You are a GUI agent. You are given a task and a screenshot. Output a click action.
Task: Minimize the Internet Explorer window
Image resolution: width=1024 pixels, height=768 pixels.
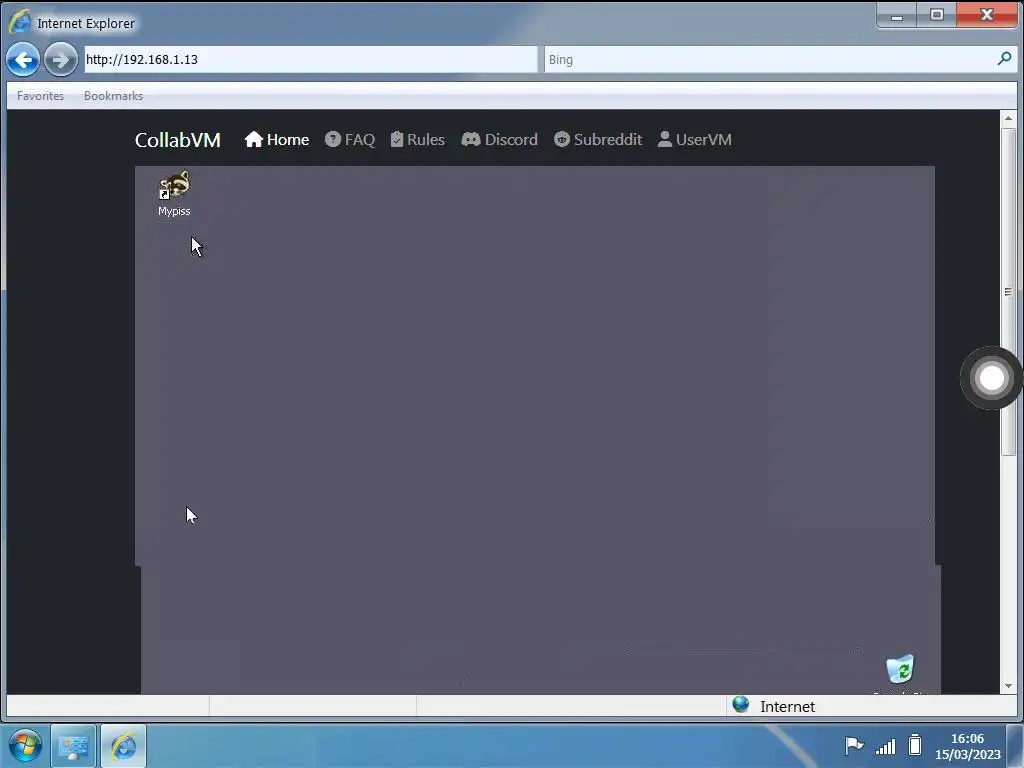(897, 16)
